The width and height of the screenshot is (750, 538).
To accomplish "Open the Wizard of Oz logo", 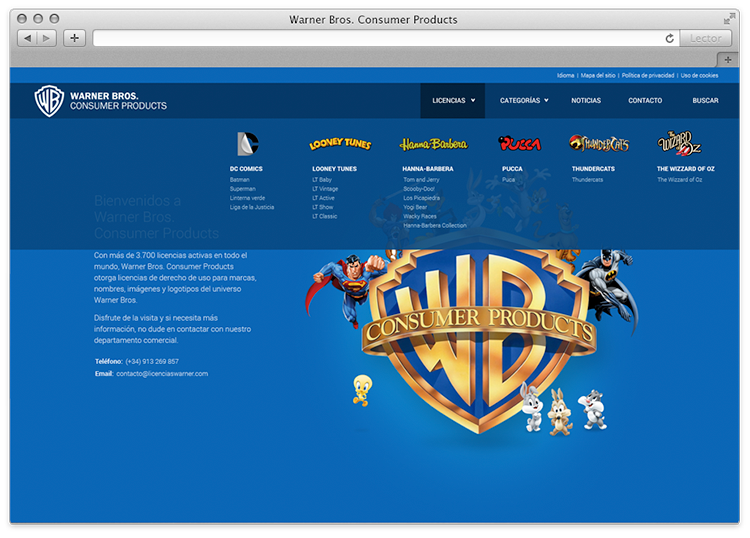I will pos(679,143).
